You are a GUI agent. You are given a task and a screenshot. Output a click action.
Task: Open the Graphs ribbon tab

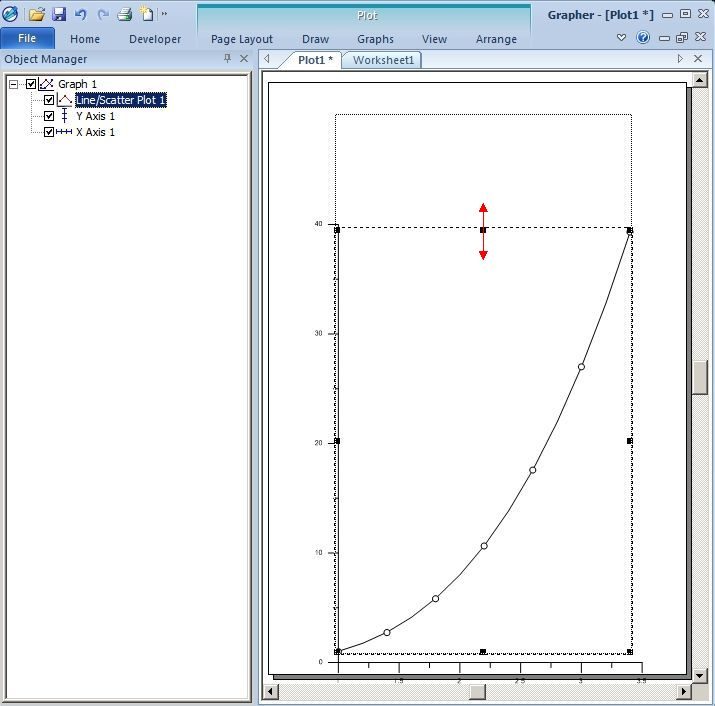click(x=375, y=39)
